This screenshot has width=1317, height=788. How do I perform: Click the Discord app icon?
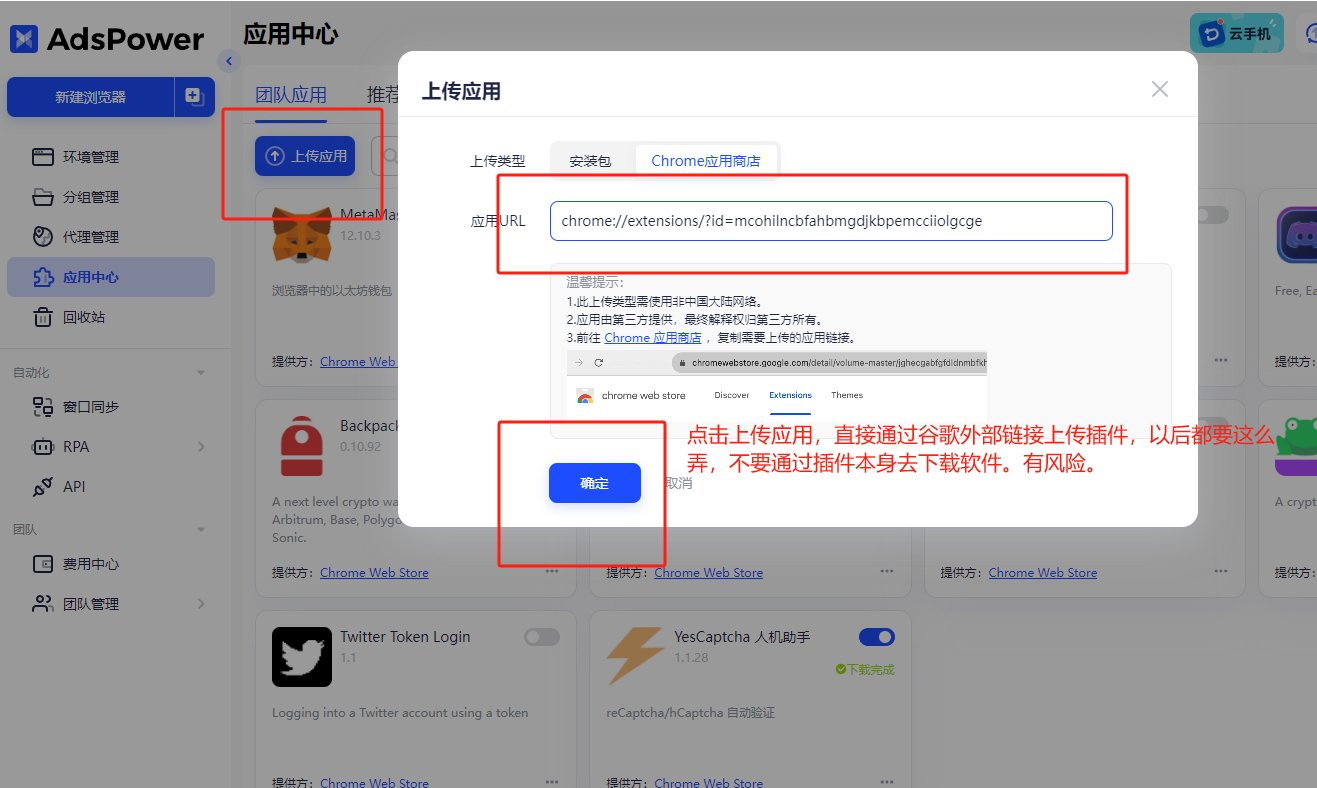coord(1297,236)
